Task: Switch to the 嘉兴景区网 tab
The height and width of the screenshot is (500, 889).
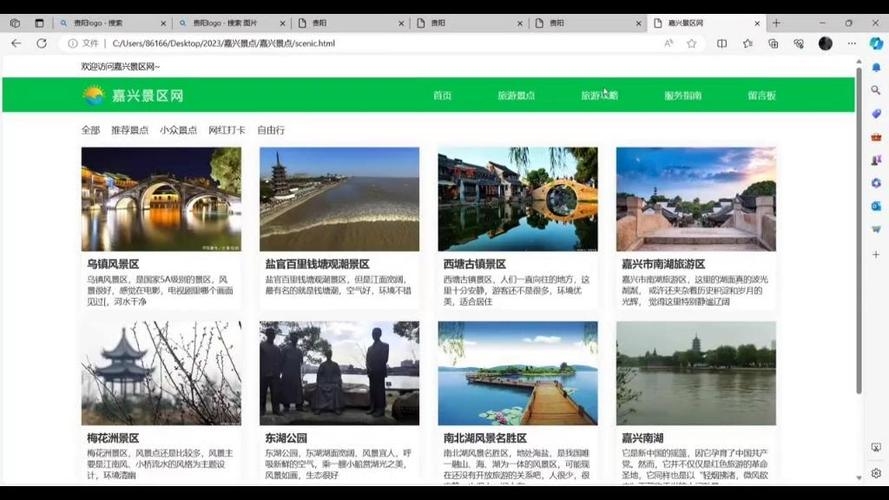Action: coord(706,23)
